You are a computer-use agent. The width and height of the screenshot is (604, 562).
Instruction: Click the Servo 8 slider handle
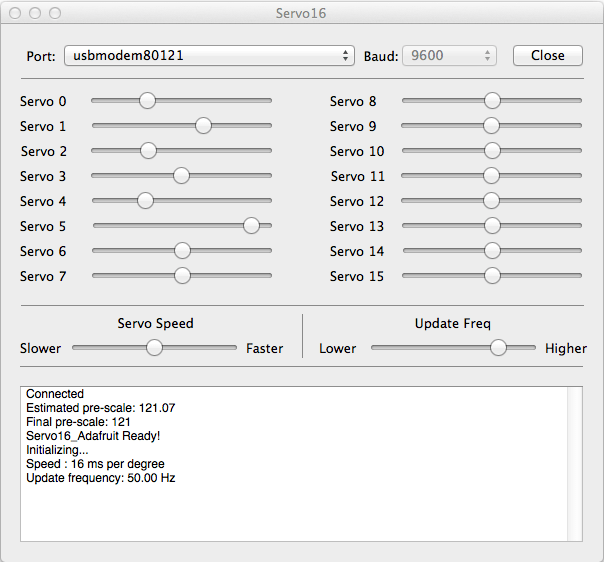(492, 100)
